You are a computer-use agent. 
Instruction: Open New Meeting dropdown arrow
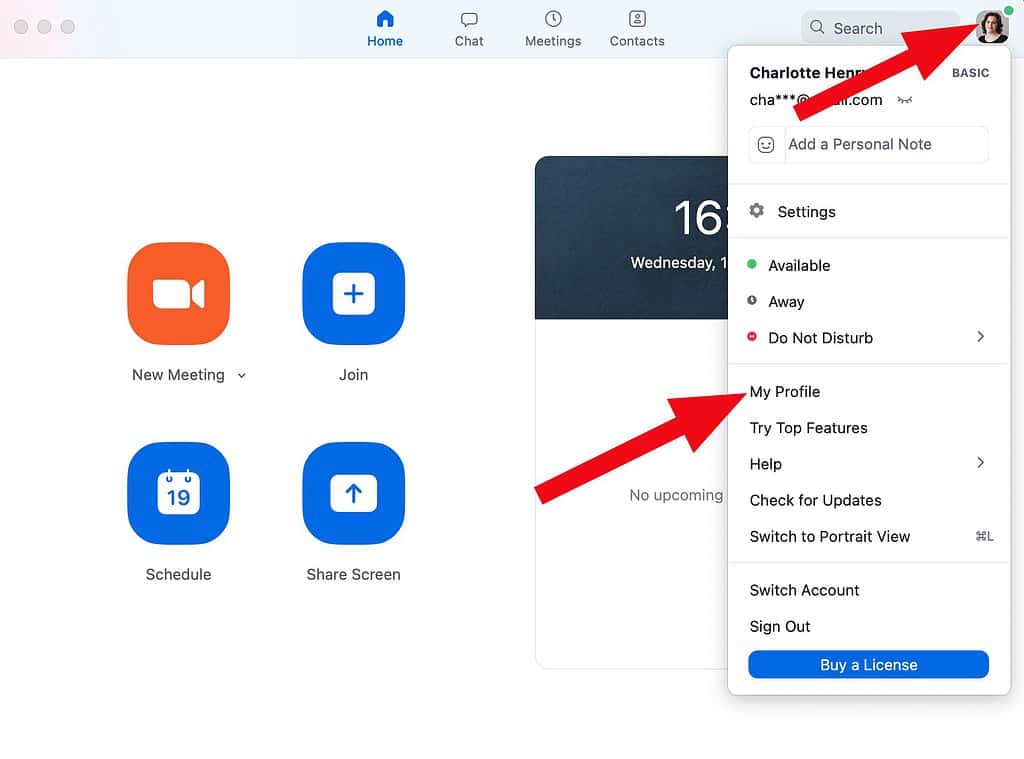pos(242,376)
